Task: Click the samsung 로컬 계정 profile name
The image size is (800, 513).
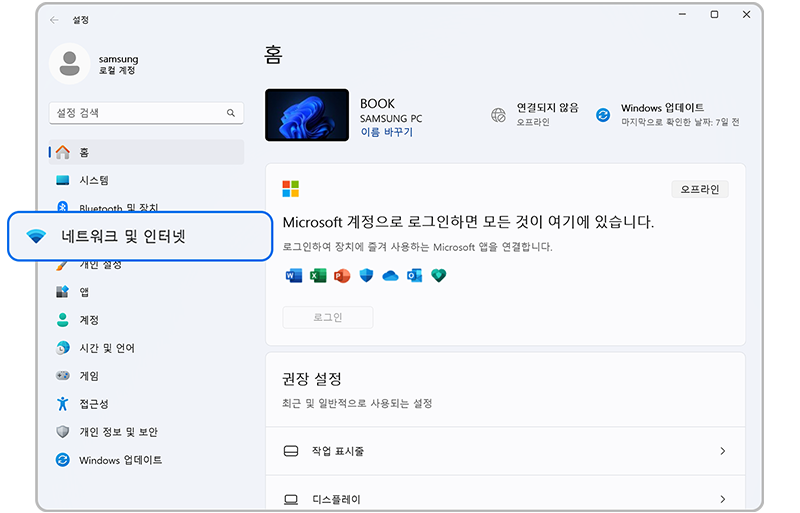Action: click(118, 64)
